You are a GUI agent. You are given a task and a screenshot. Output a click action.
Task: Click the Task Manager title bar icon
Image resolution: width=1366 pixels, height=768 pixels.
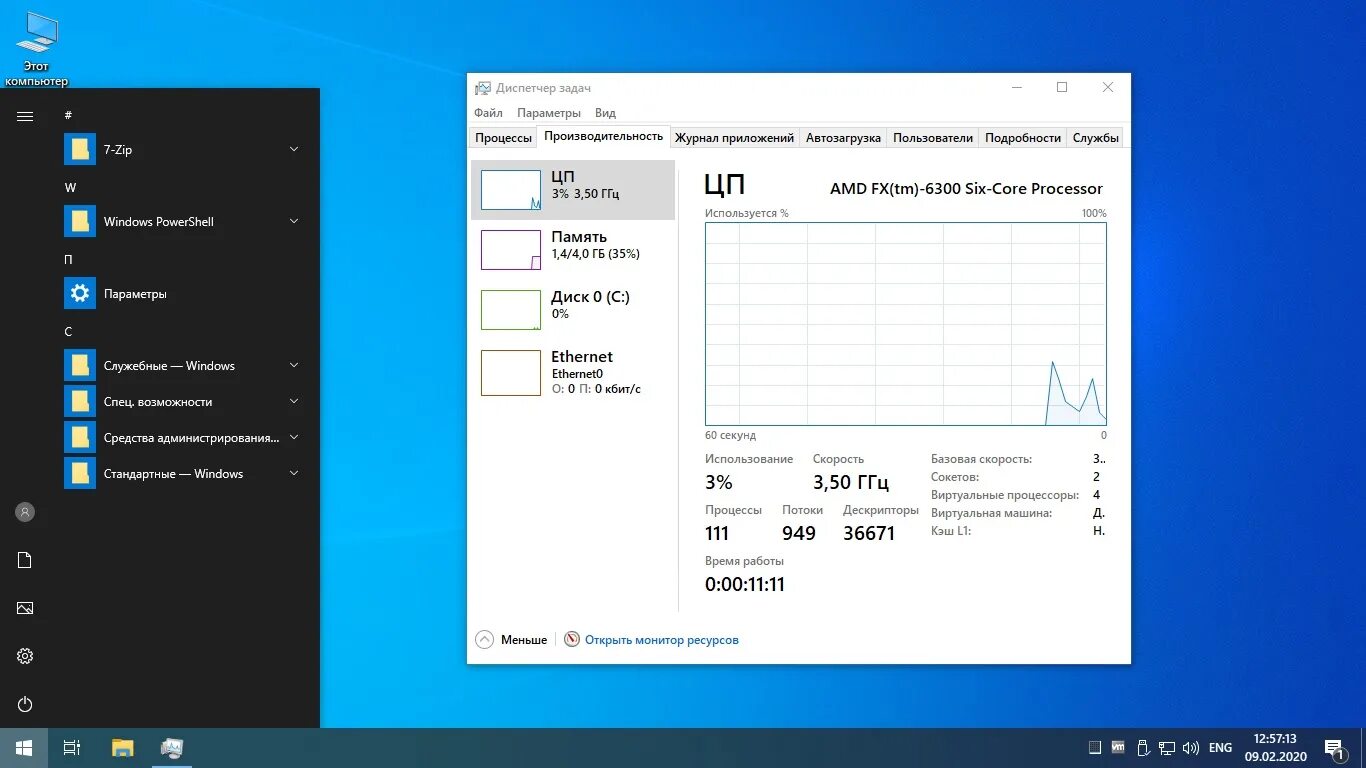click(x=483, y=88)
